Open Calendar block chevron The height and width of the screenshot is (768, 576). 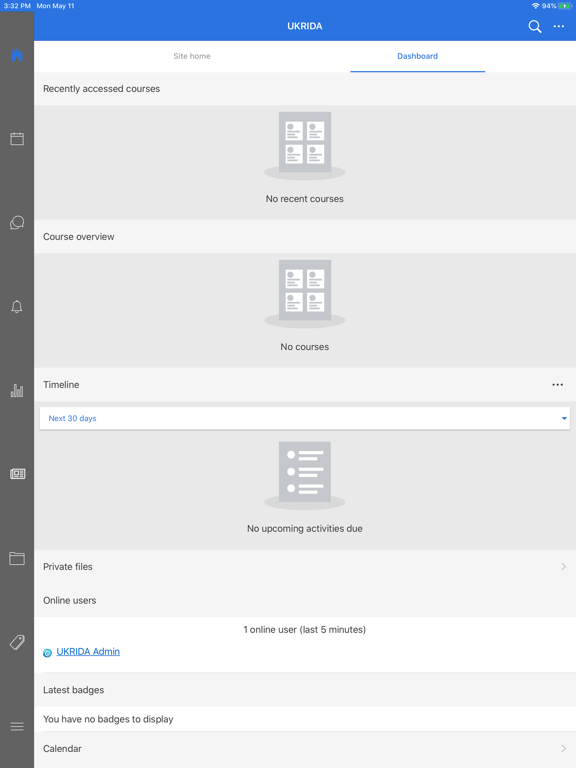click(564, 748)
